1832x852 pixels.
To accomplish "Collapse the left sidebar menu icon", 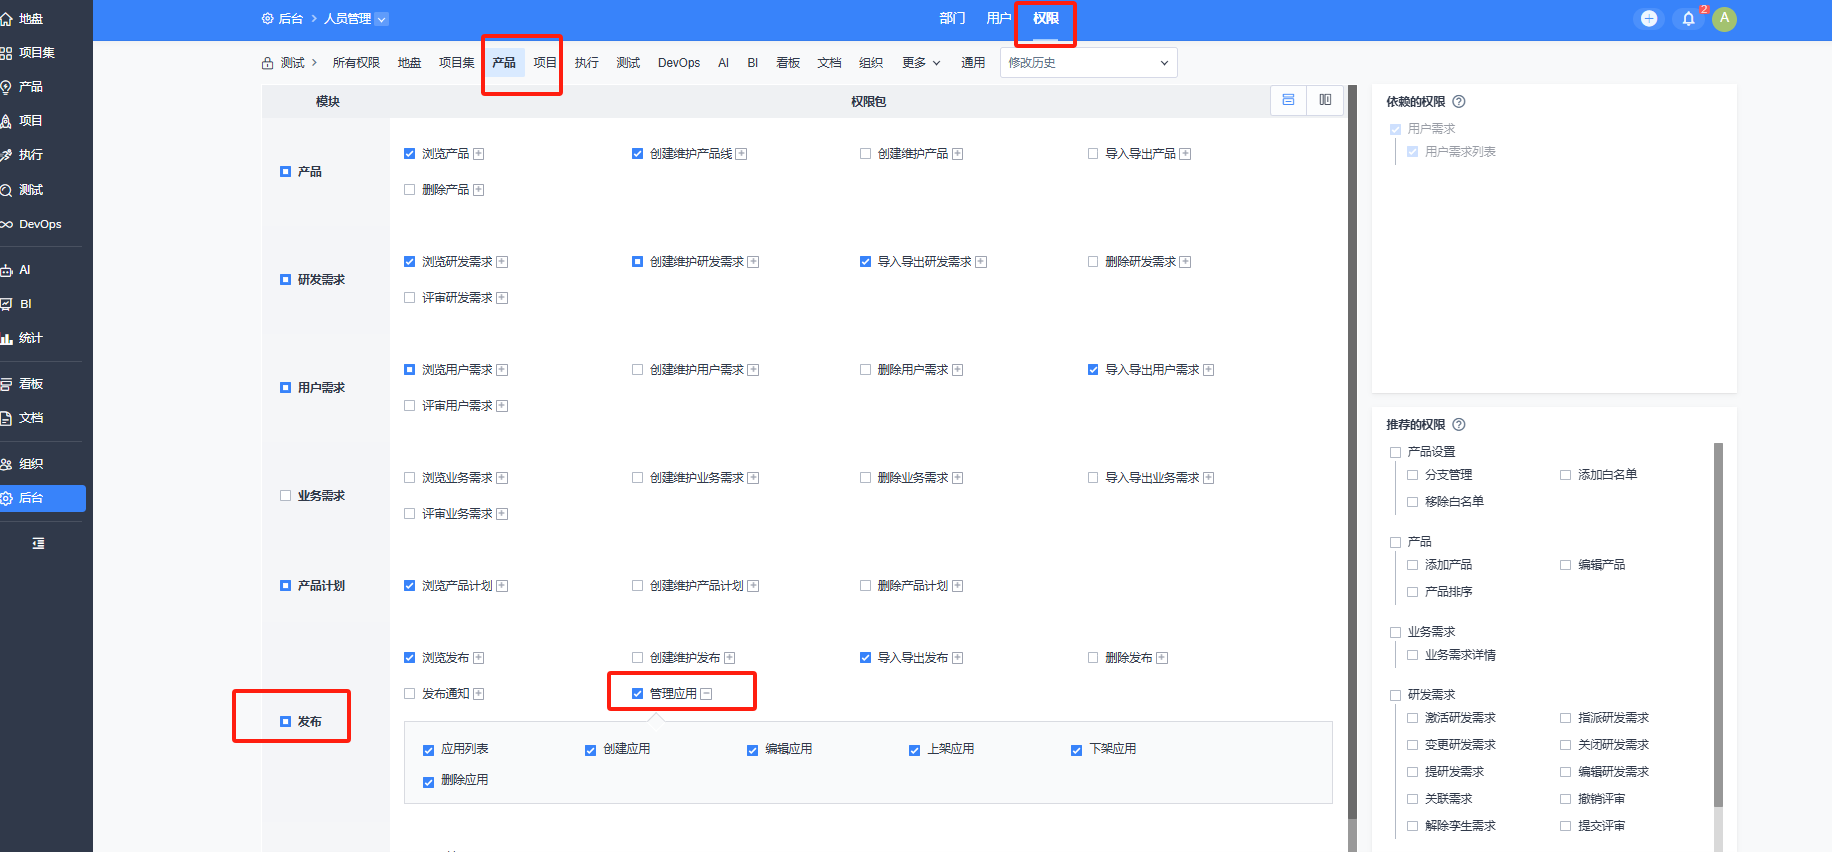I will (x=38, y=543).
